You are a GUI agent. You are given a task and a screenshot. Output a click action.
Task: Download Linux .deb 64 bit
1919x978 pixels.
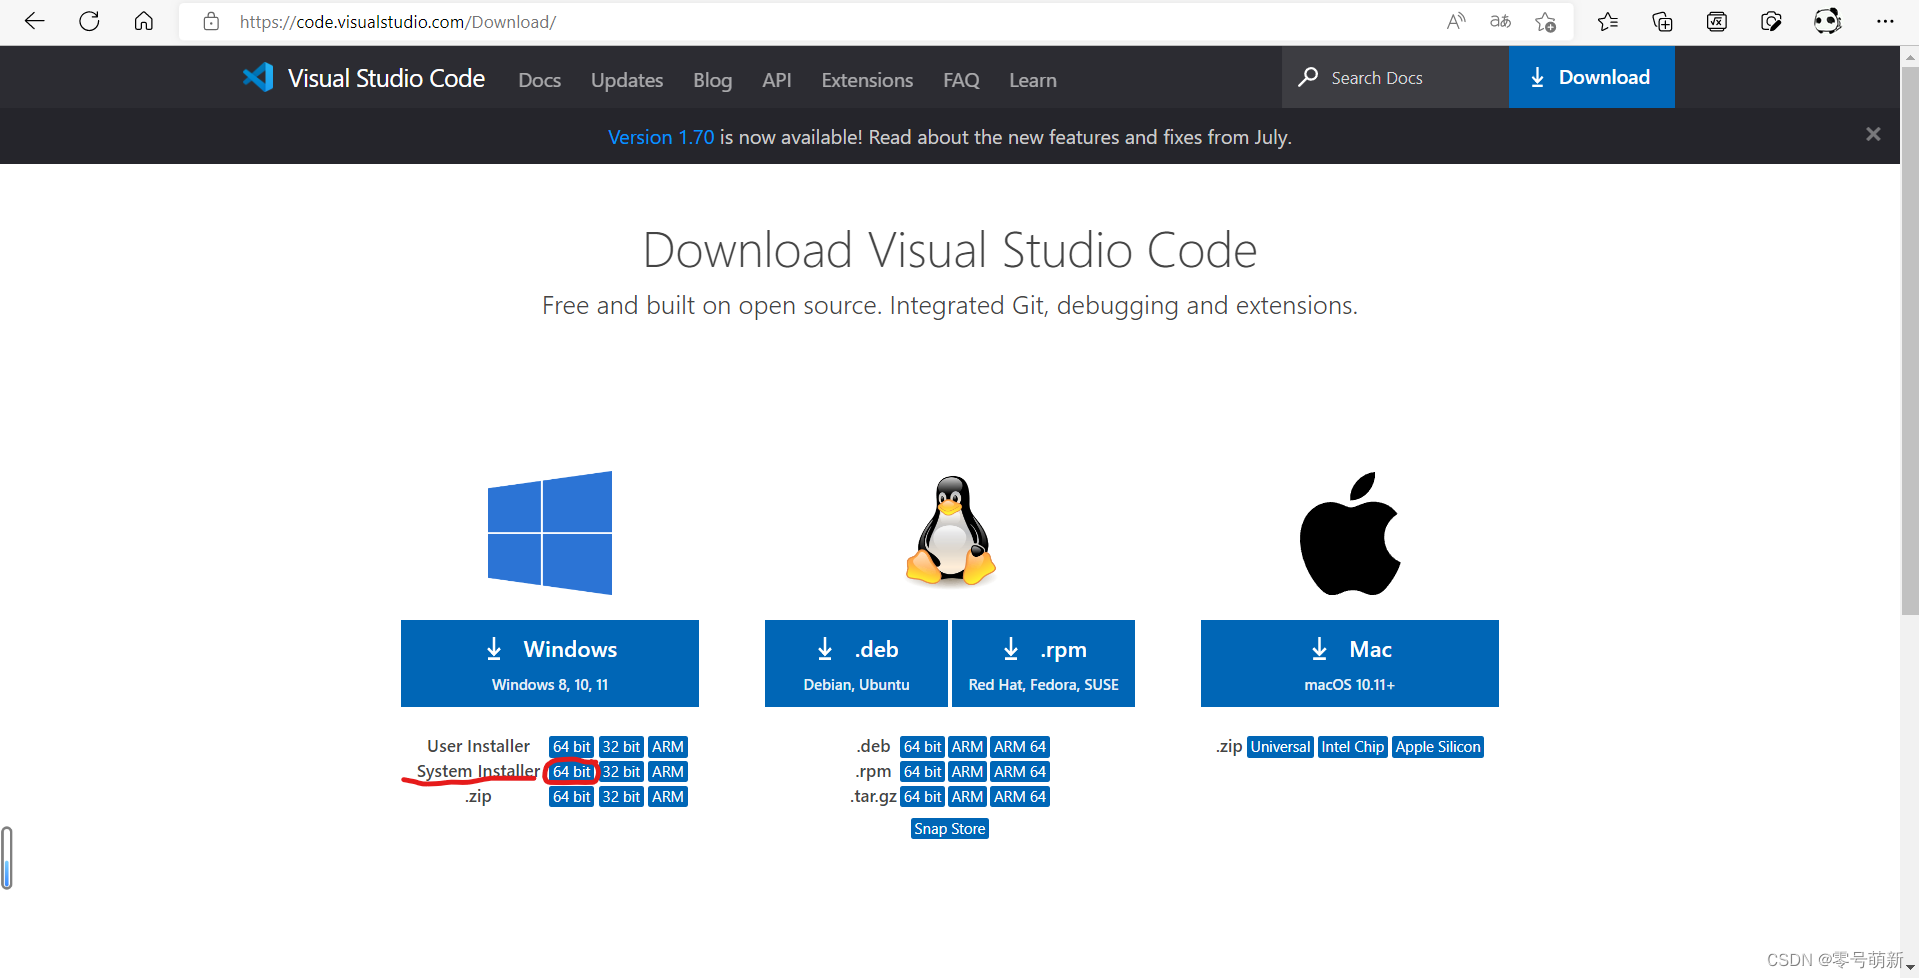922,747
